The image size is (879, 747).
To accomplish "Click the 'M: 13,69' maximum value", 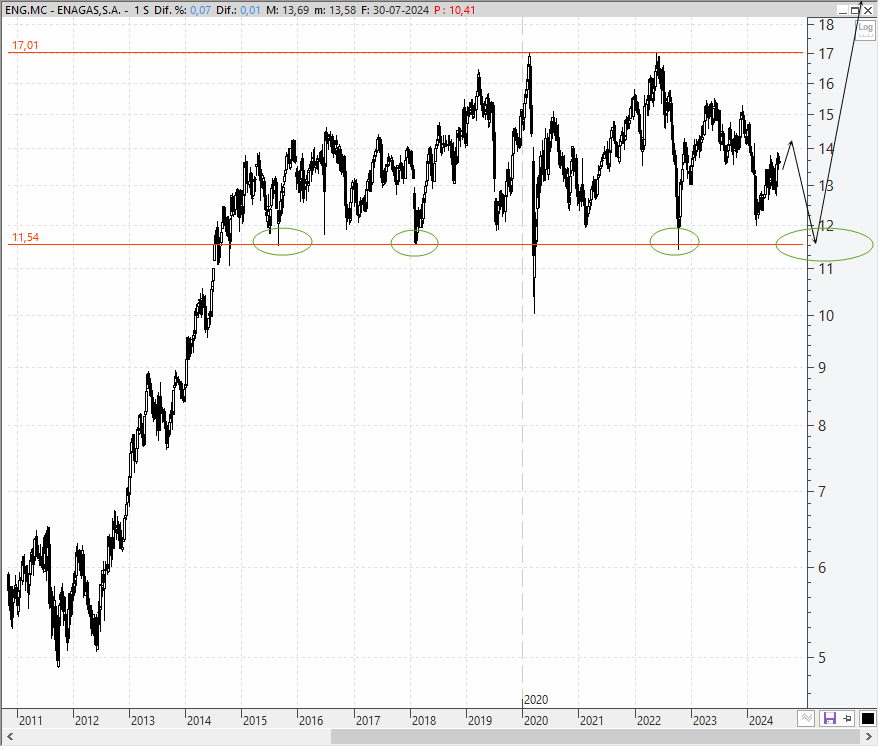I will pyautogui.click(x=287, y=10).
